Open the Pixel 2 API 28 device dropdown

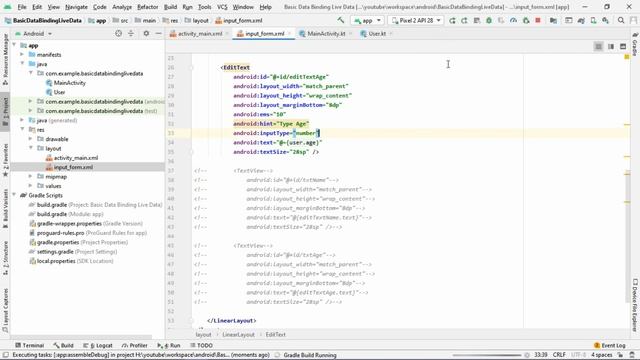click(x=416, y=20)
